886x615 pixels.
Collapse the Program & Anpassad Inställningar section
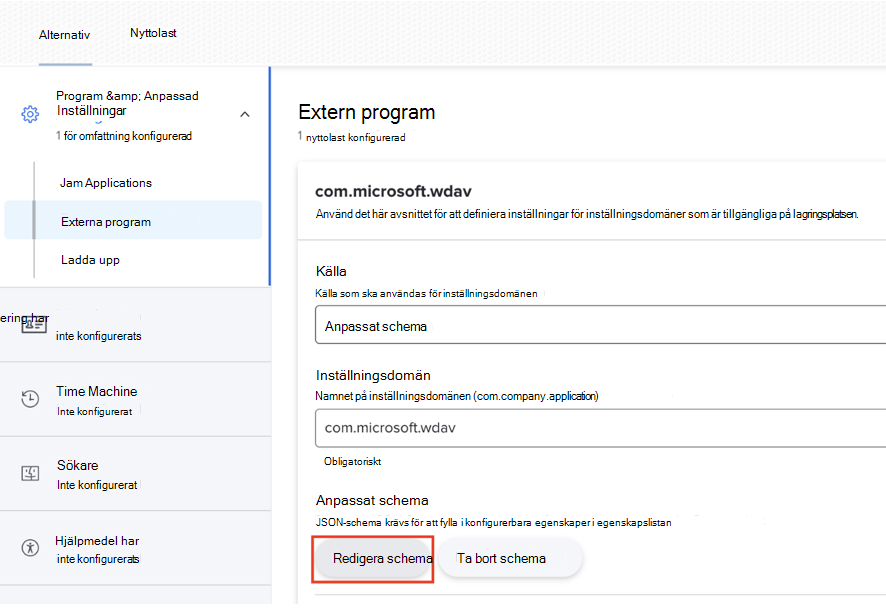pos(245,114)
